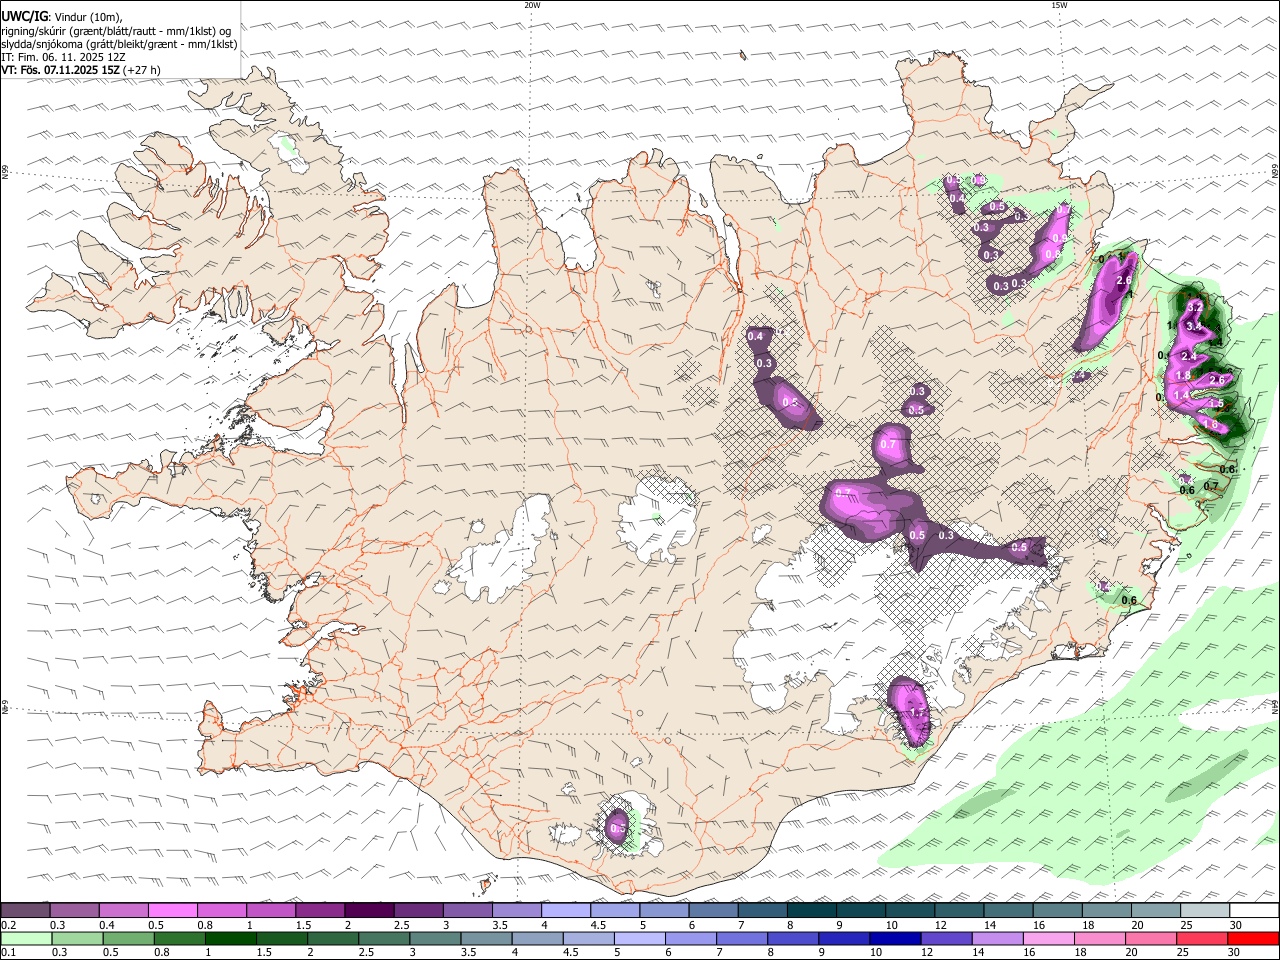Click the '3.2' precipitation value on the map
The height and width of the screenshot is (960, 1280).
(1195, 307)
